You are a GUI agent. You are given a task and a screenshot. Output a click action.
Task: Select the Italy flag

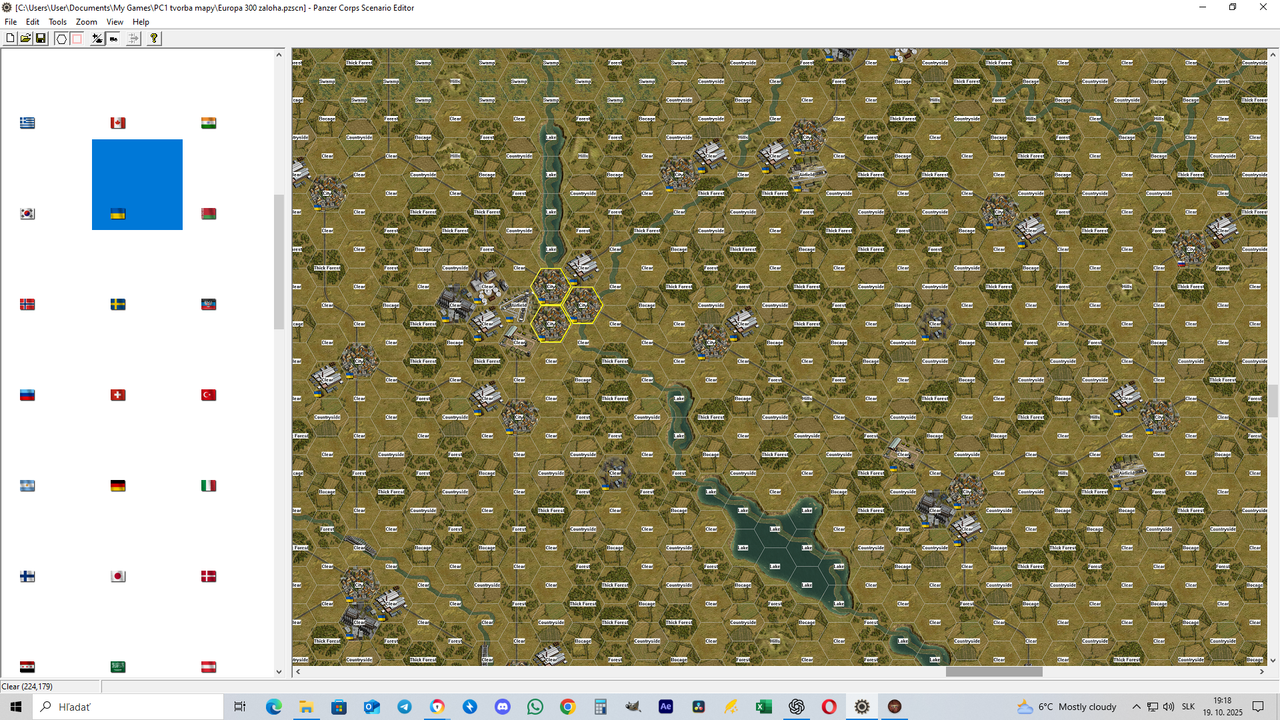pyautogui.click(x=208, y=486)
